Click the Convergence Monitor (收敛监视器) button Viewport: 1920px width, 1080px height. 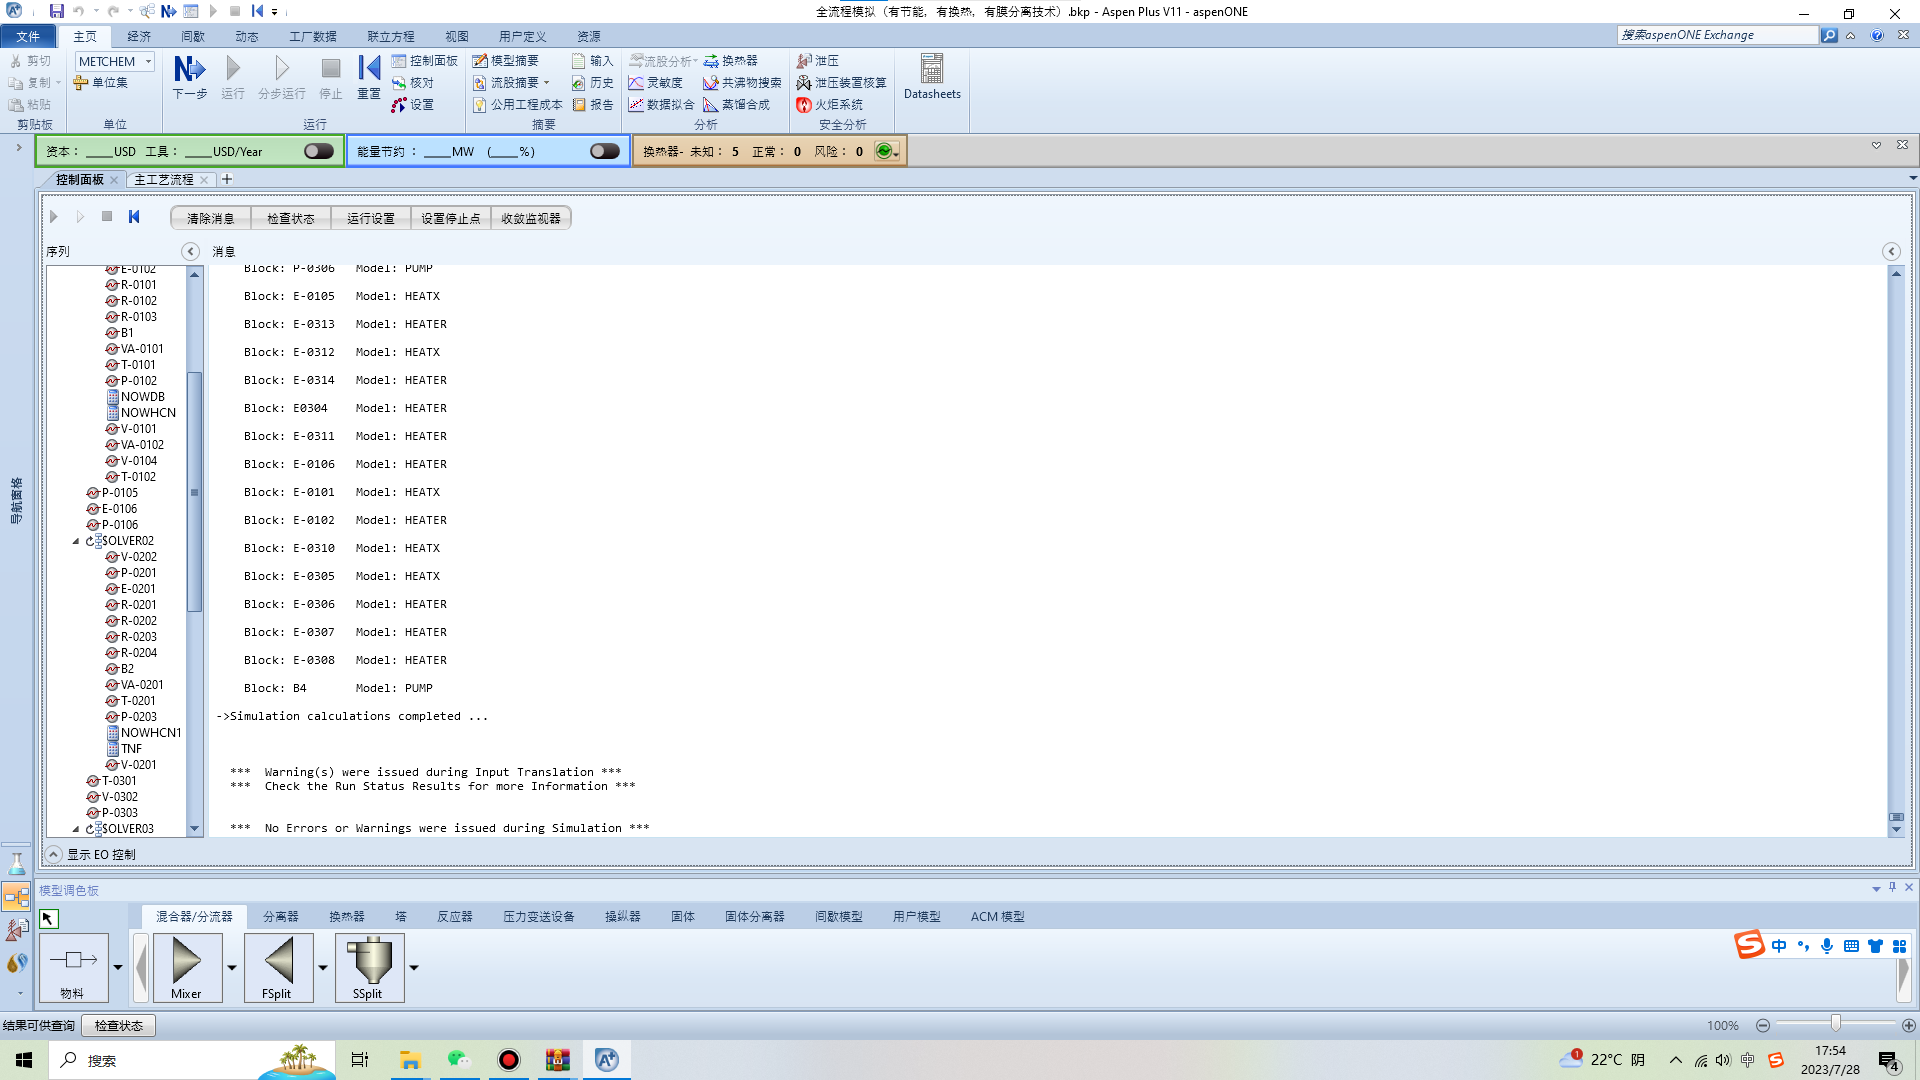531,218
